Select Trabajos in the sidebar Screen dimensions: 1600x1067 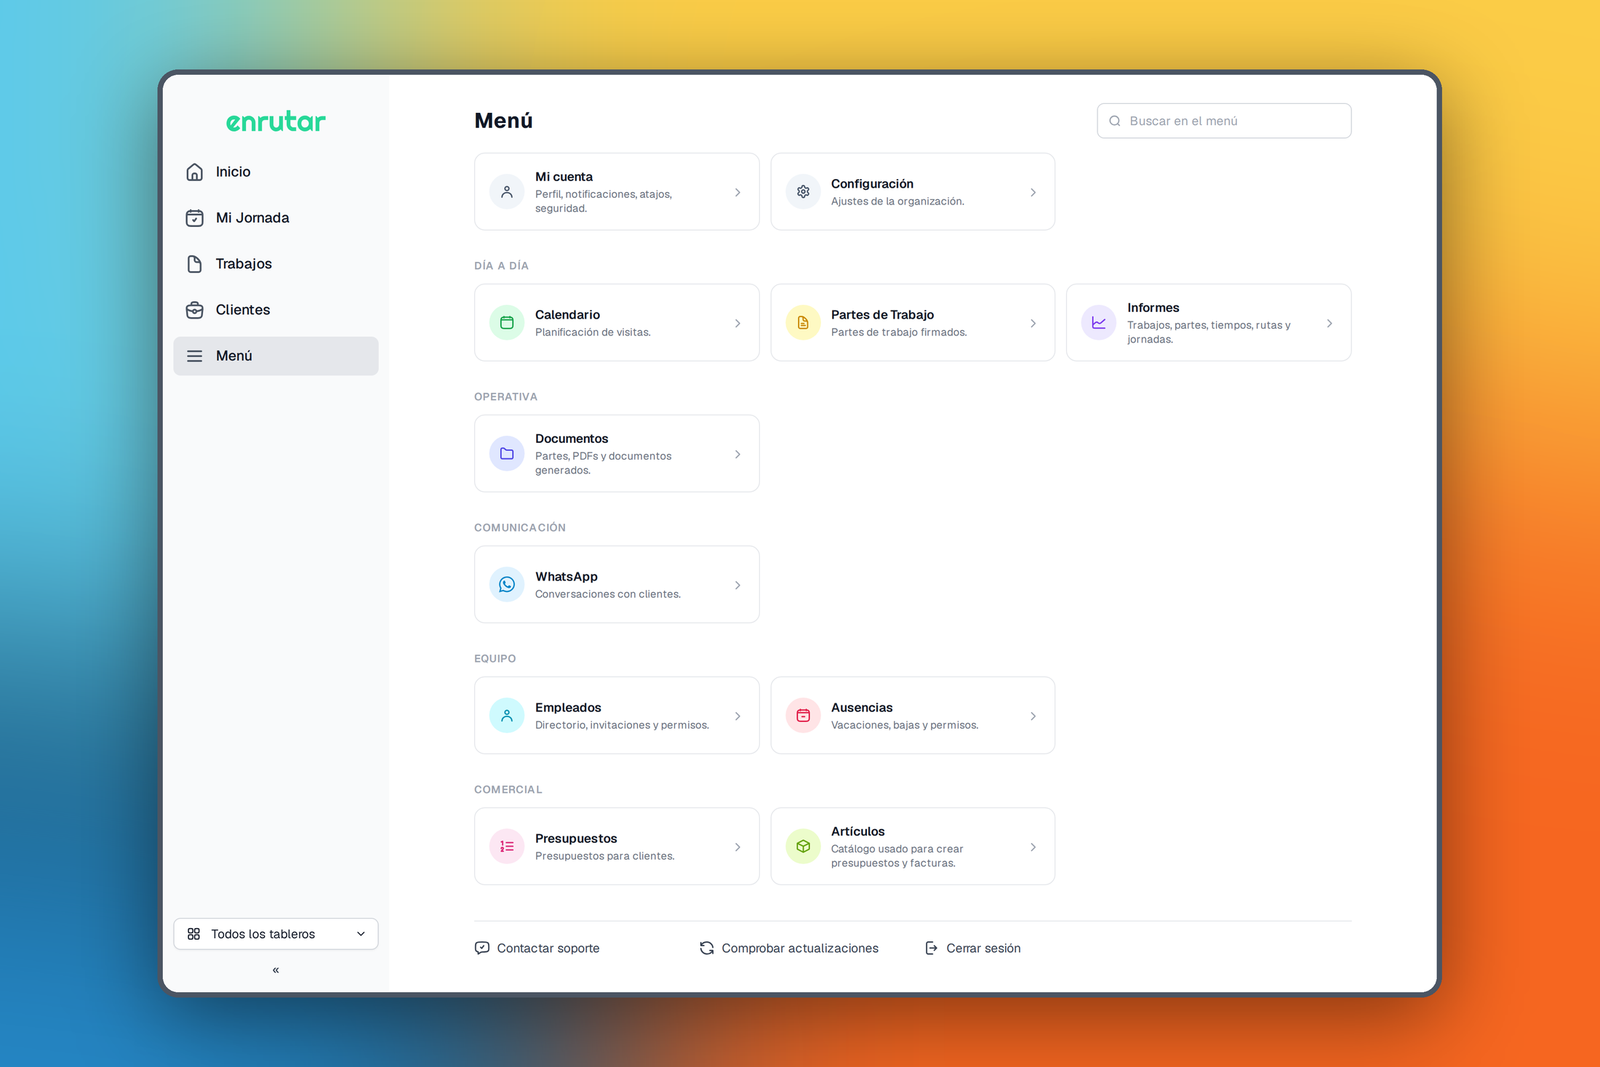[x=276, y=264]
